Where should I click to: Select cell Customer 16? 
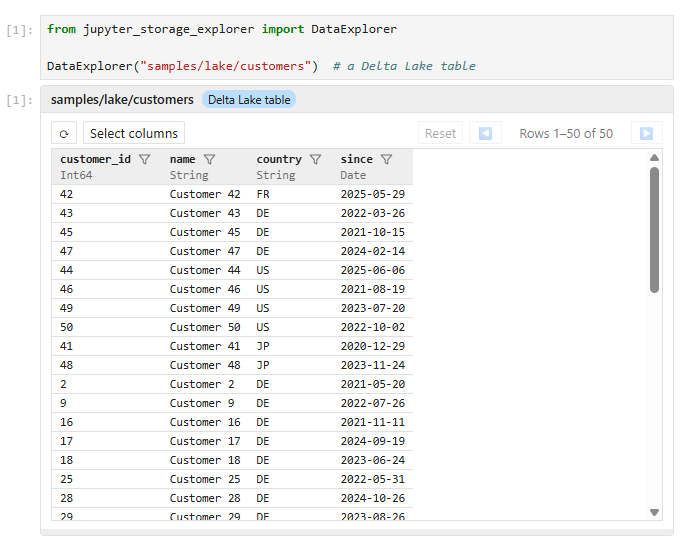(205, 422)
